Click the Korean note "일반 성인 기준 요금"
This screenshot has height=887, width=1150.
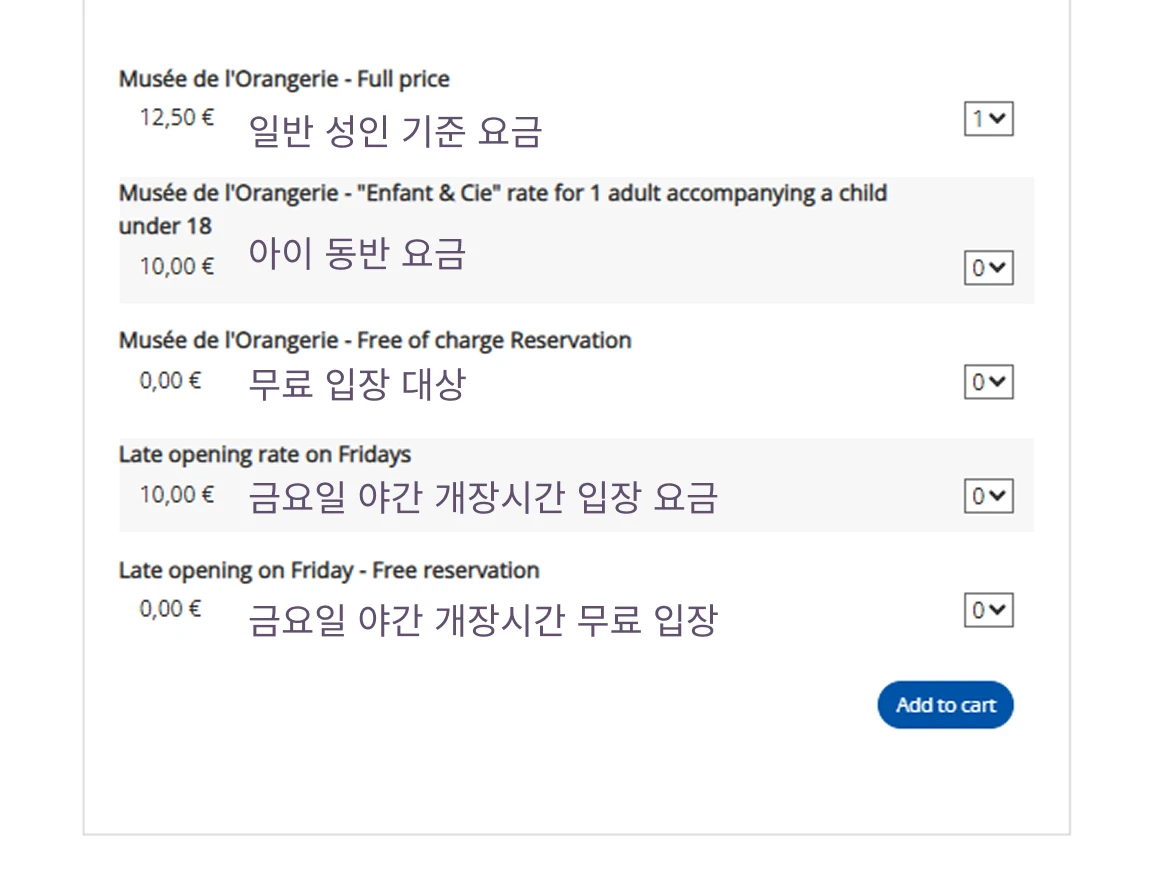[x=395, y=131]
